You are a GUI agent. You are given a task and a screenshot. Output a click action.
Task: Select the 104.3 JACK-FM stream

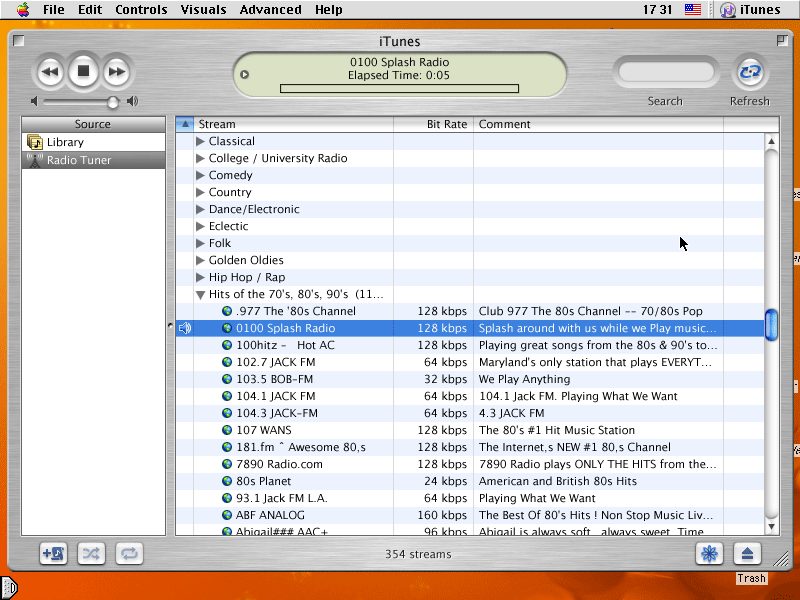pyautogui.click(x=470, y=413)
